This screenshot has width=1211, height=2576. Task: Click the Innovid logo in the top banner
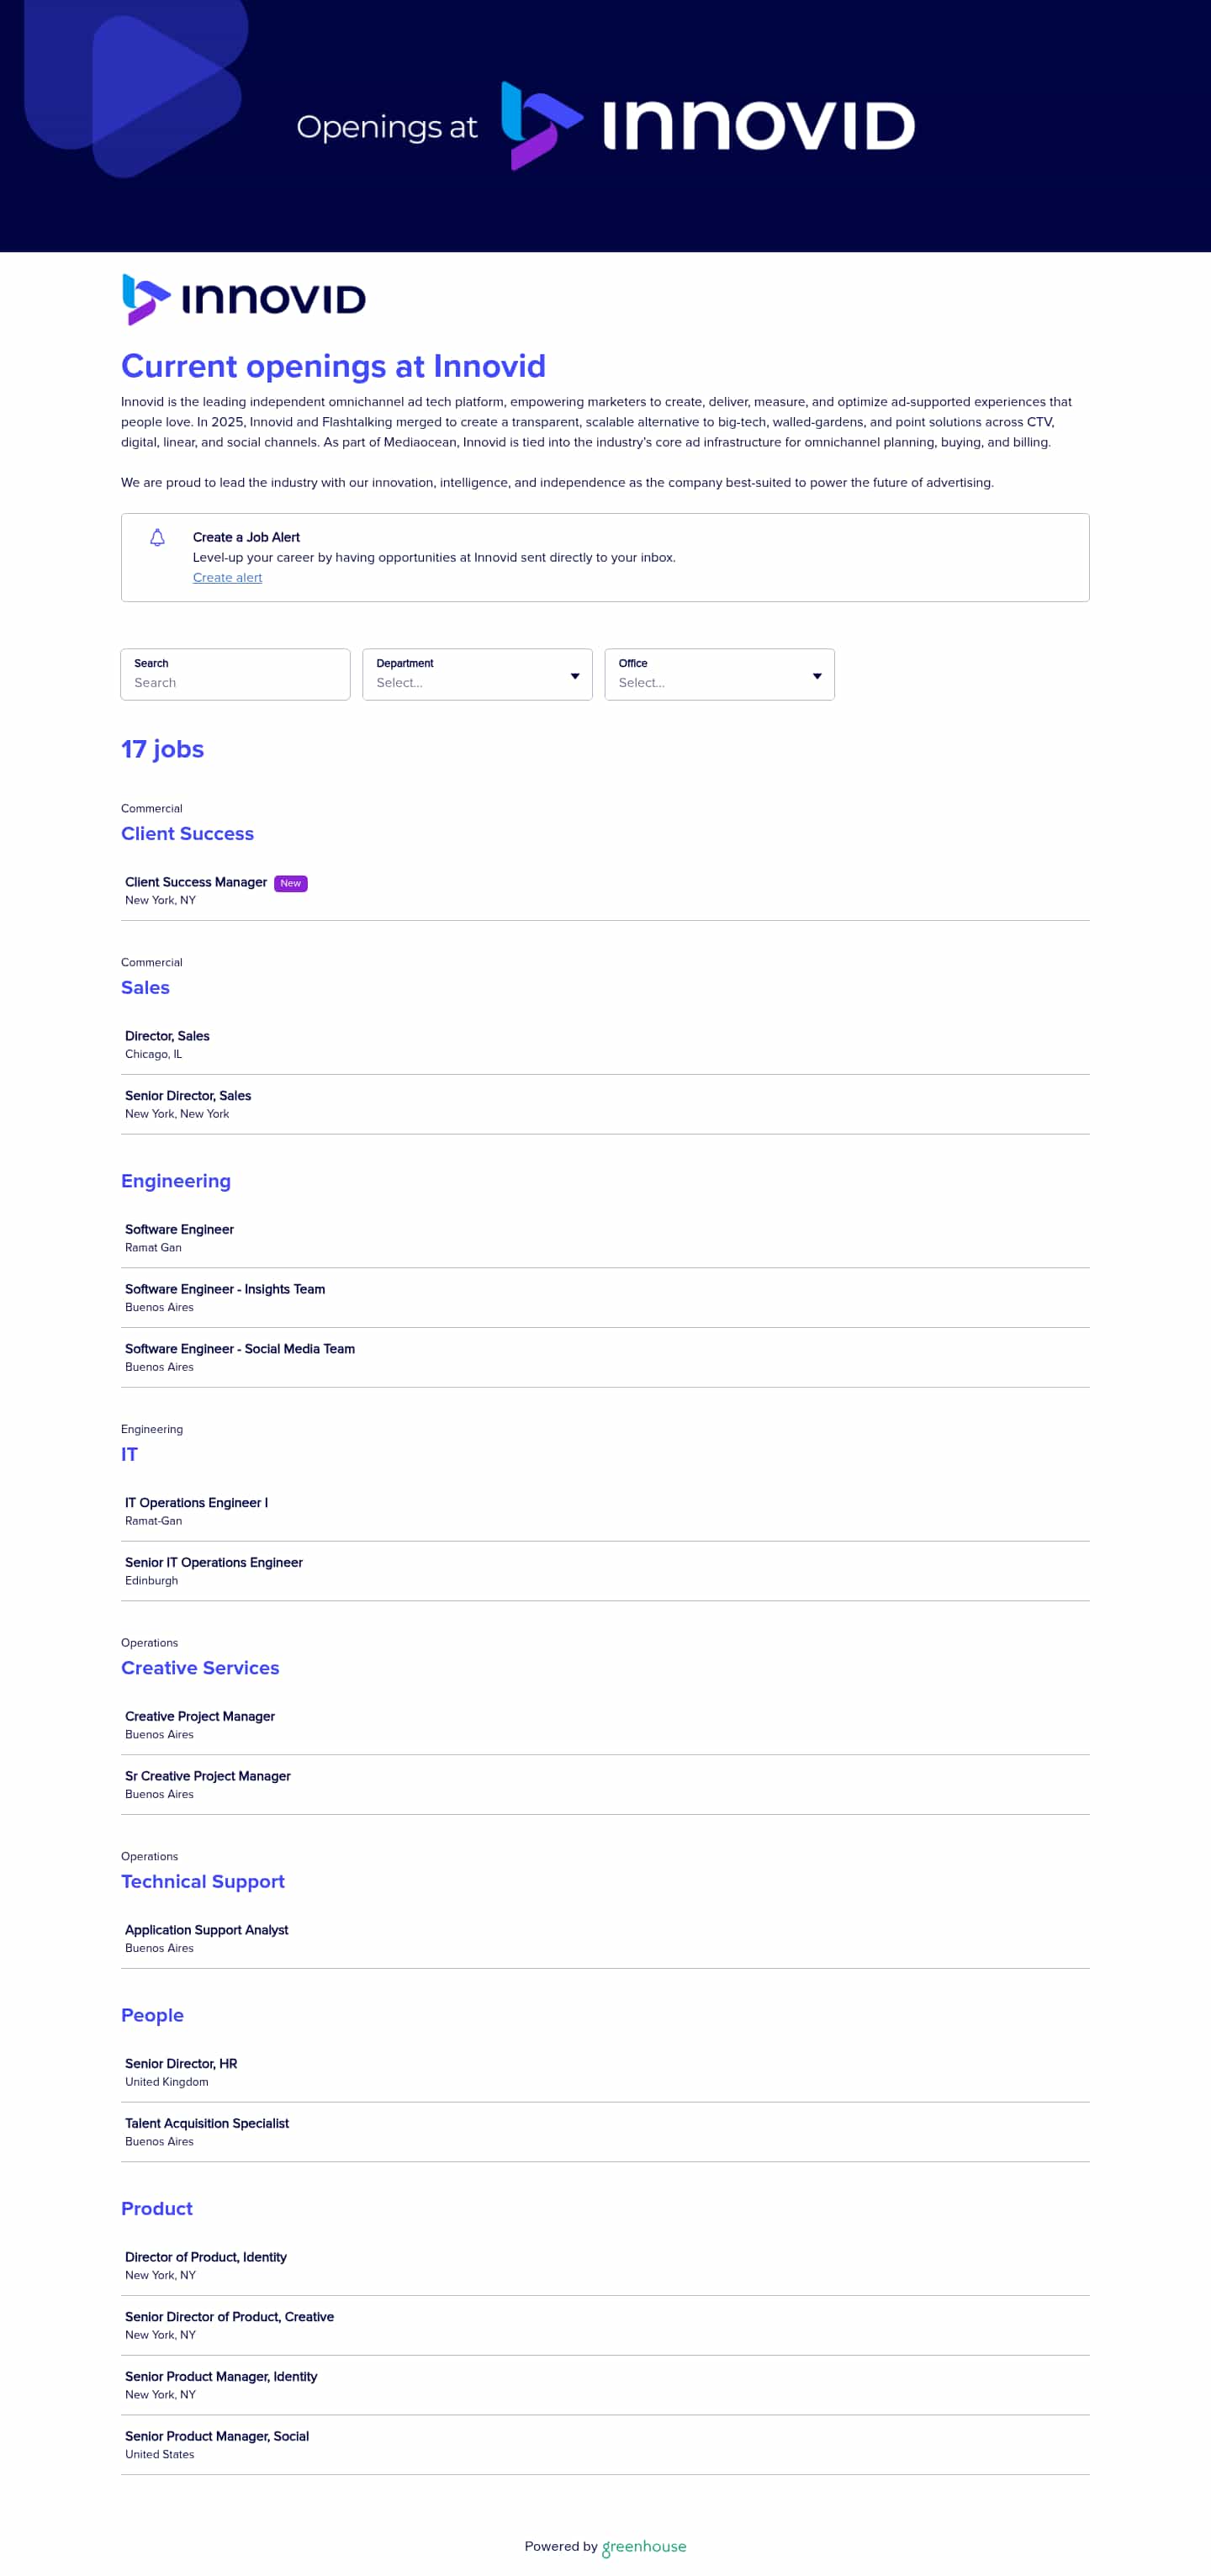[x=708, y=126]
